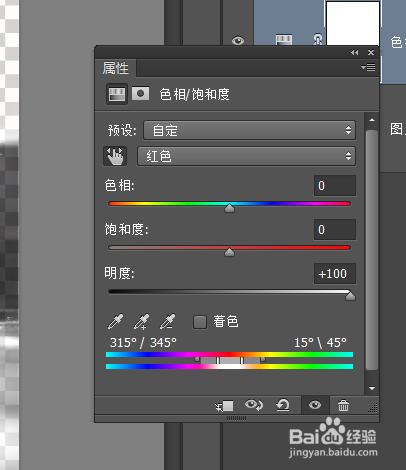The width and height of the screenshot is (406, 470).
Task: Click the link icon beside the layer mask
Action: [318, 39]
